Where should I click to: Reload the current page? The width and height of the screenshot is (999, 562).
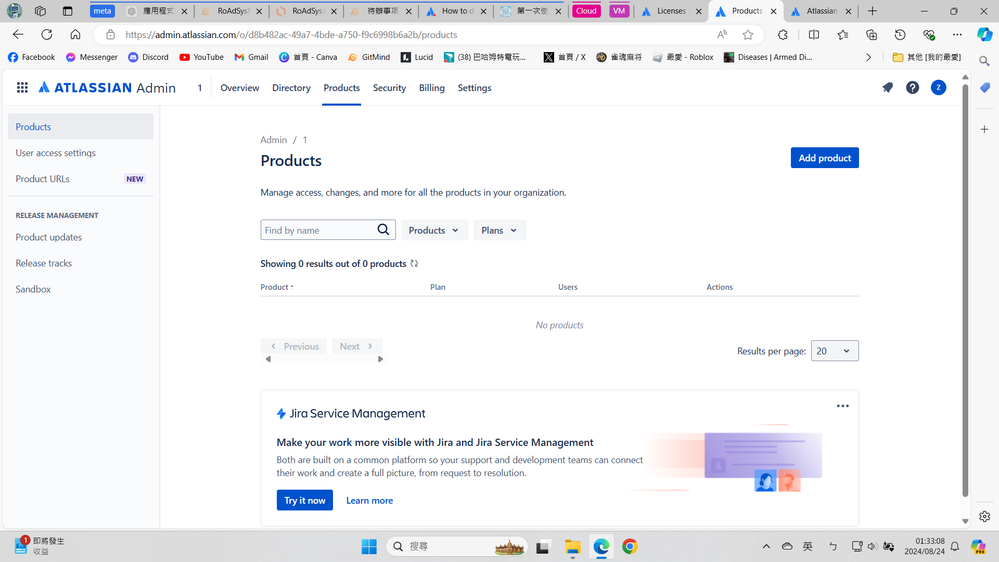pos(47,34)
